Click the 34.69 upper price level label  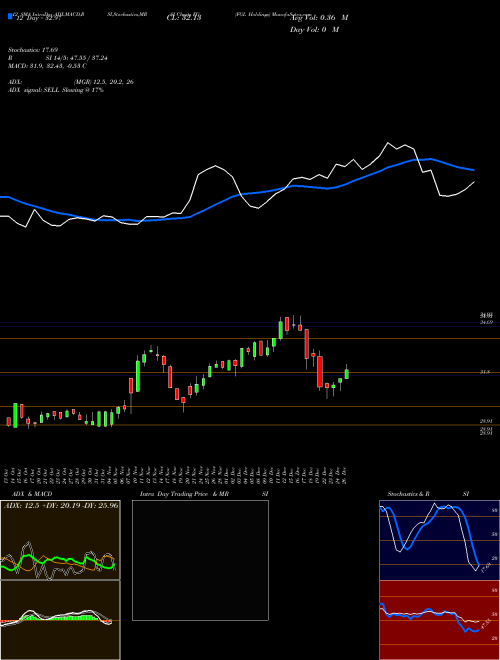point(486,322)
